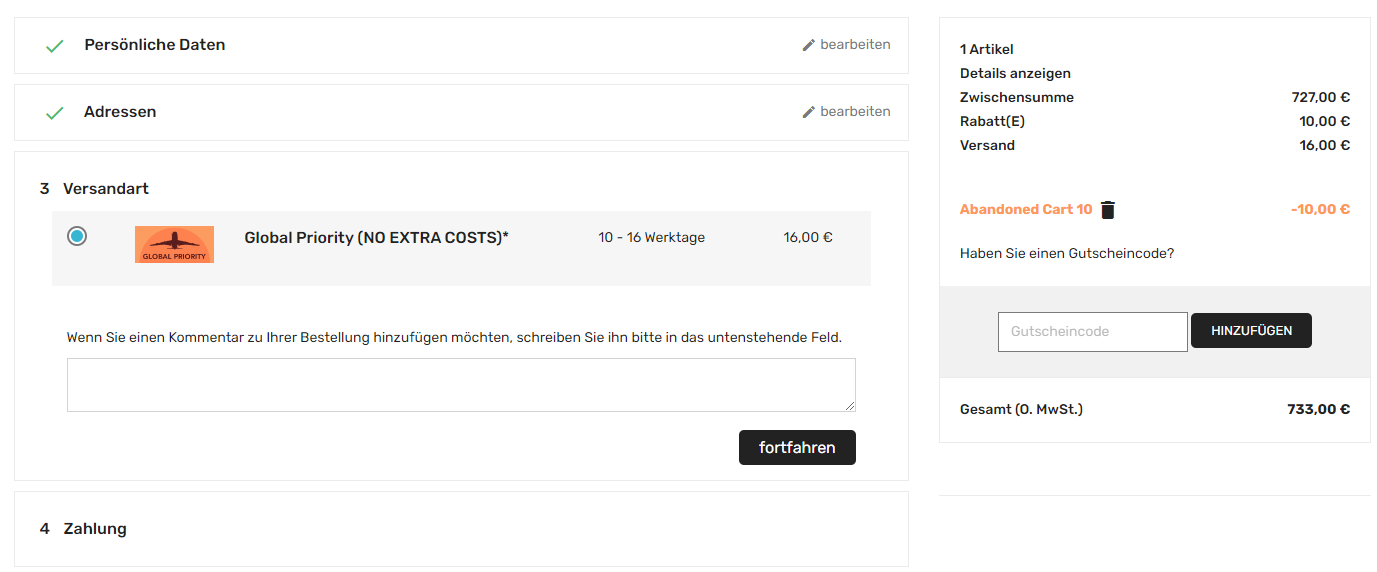This screenshot has height=572, width=1377.
Task: Click the HINZUFÜGEN coupon button
Action: (1251, 331)
